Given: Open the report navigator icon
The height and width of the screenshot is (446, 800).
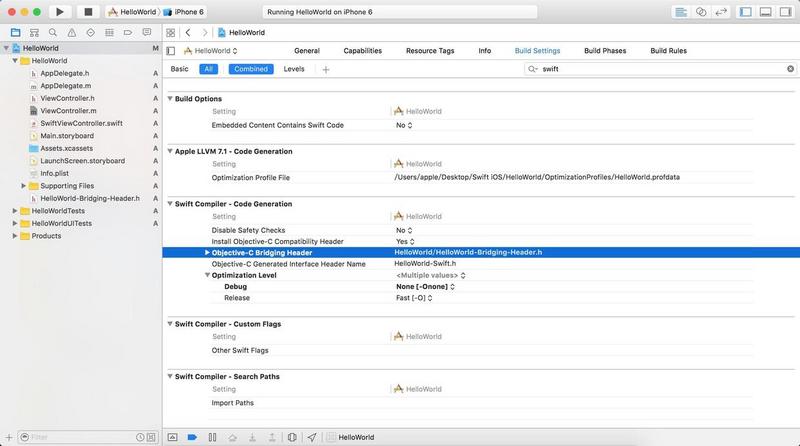Looking at the screenshot, I should pos(147,33).
